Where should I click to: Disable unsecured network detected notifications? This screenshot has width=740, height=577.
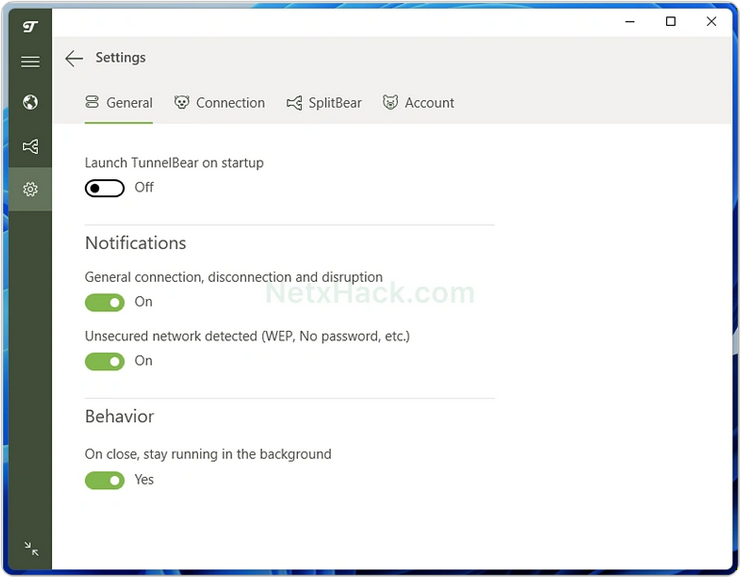105,361
